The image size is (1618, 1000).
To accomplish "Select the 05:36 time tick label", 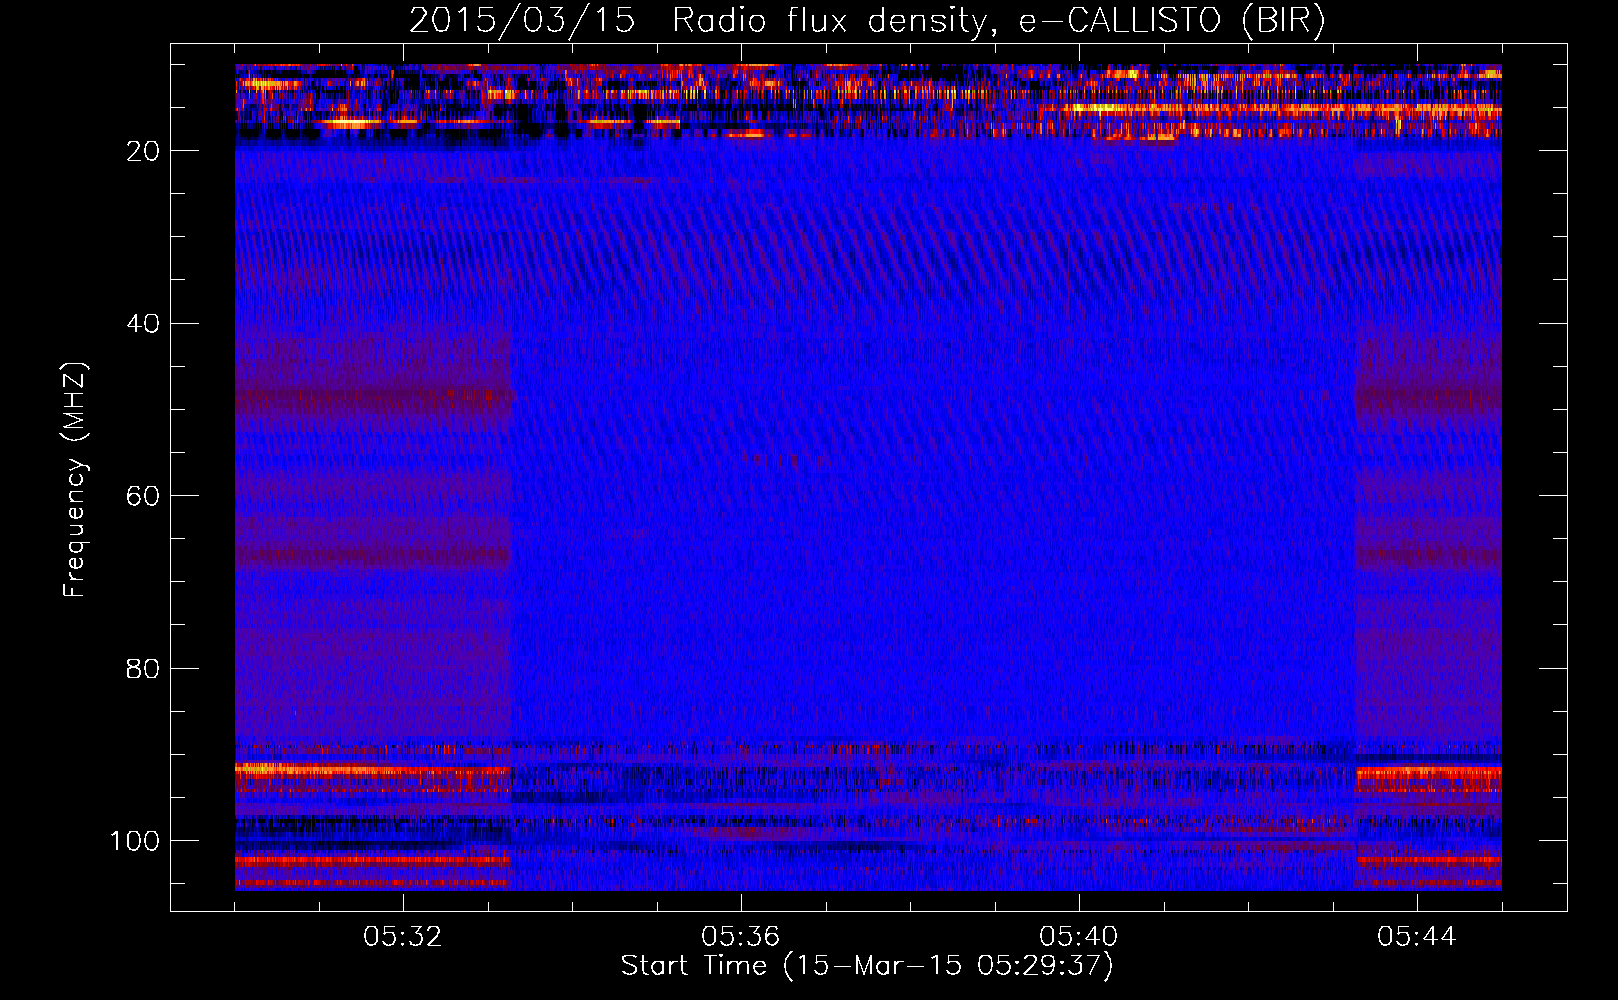I will coord(740,937).
